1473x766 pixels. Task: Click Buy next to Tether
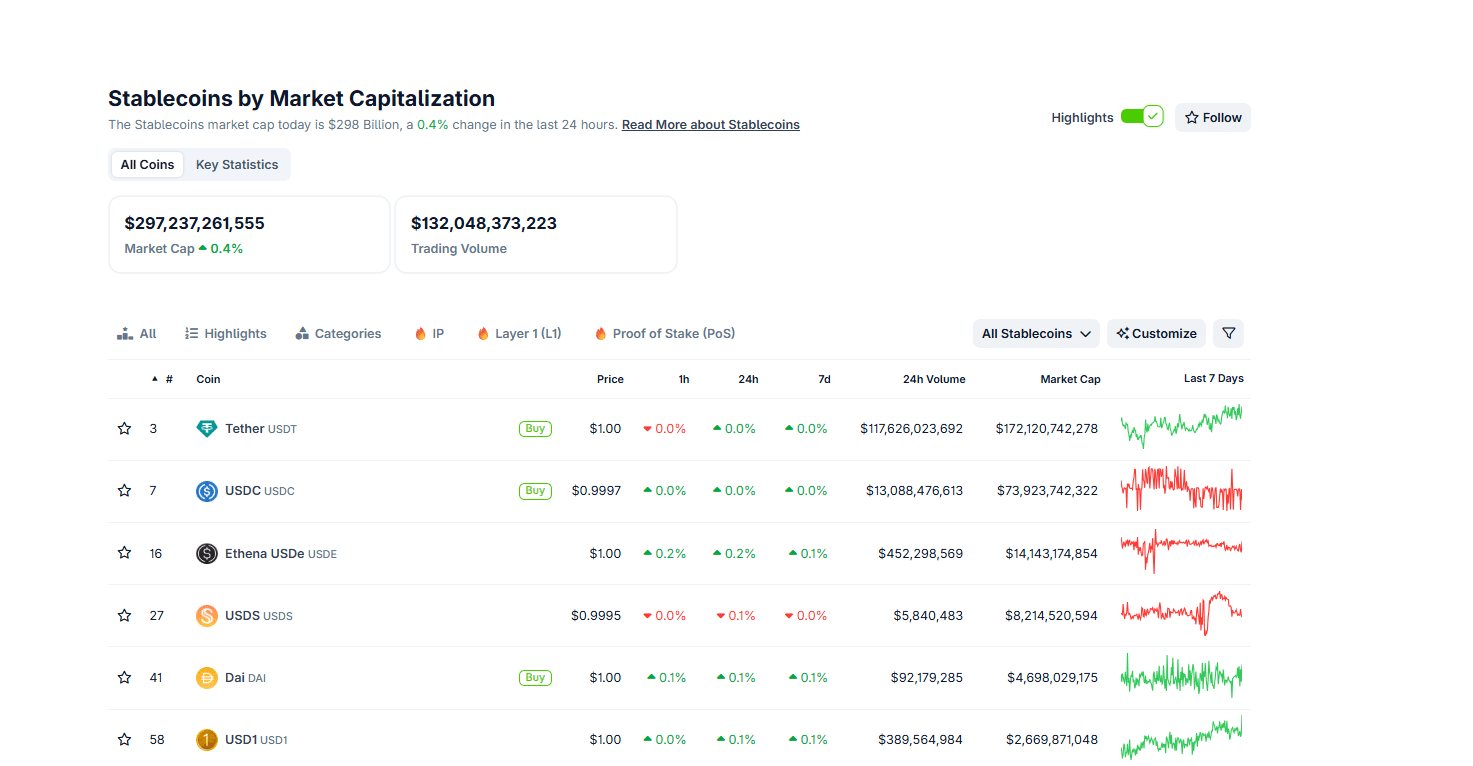click(x=535, y=429)
